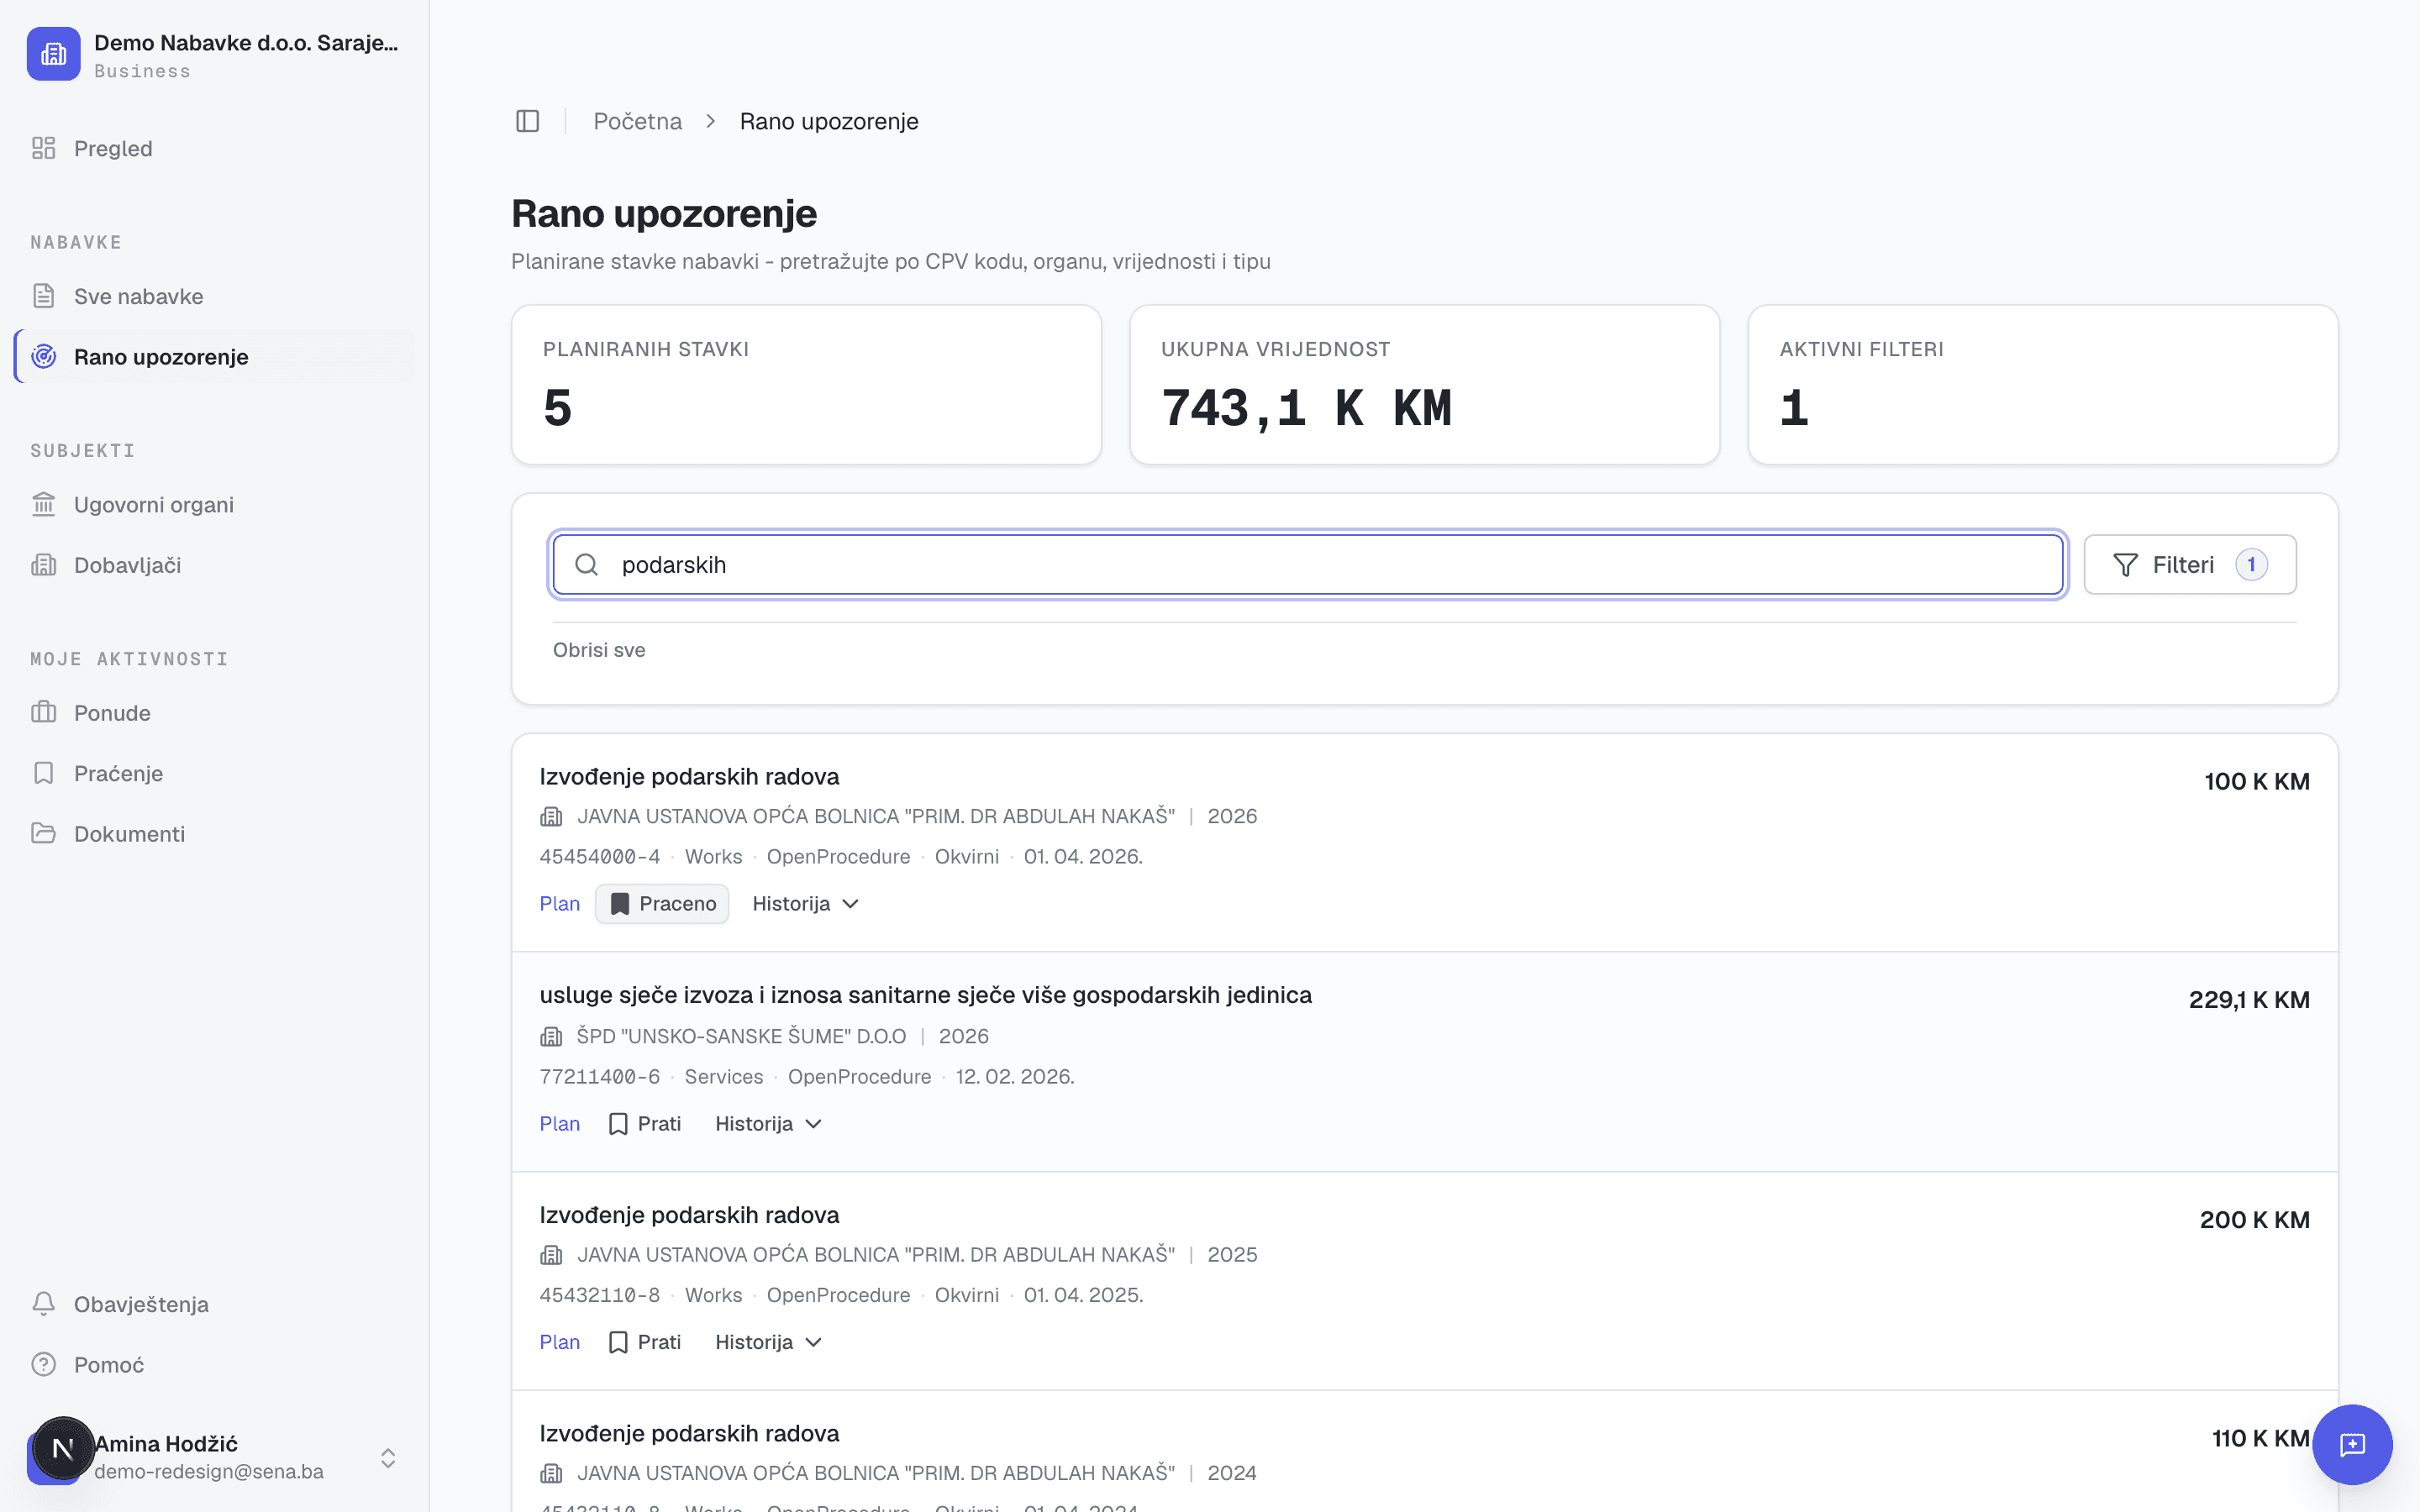Click the date 12. 02. 2026.

point(1015,1077)
